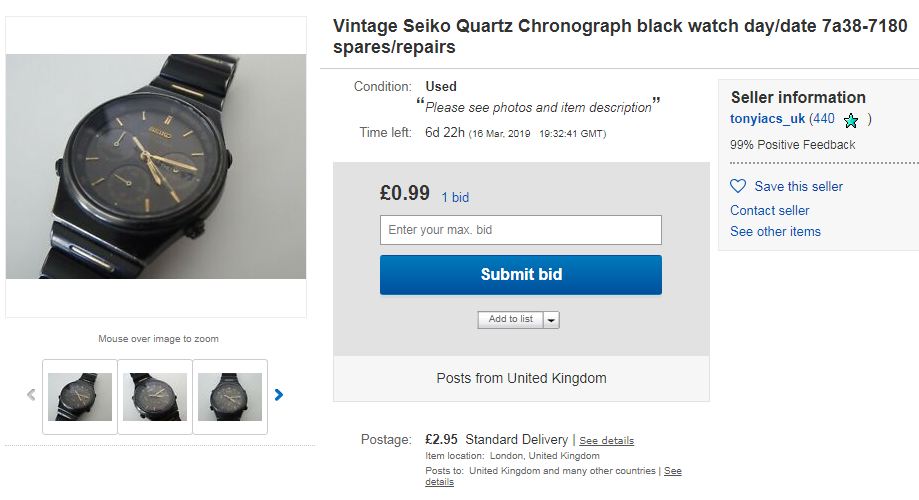Open seller profile tonyiacs_uk

tap(767, 119)
